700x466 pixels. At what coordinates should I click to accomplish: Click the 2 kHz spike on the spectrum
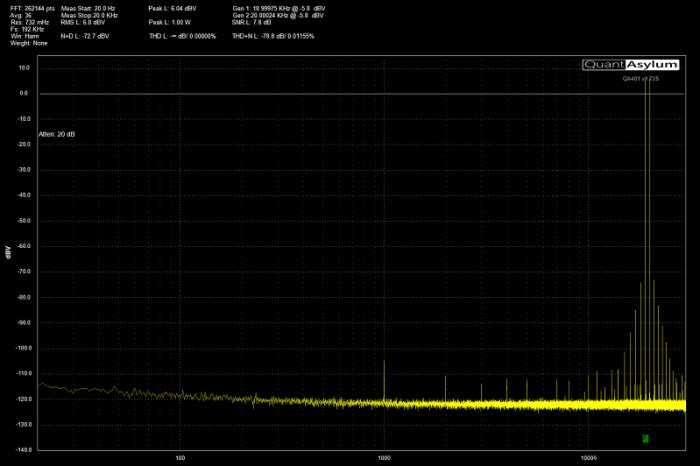point(446,388)
